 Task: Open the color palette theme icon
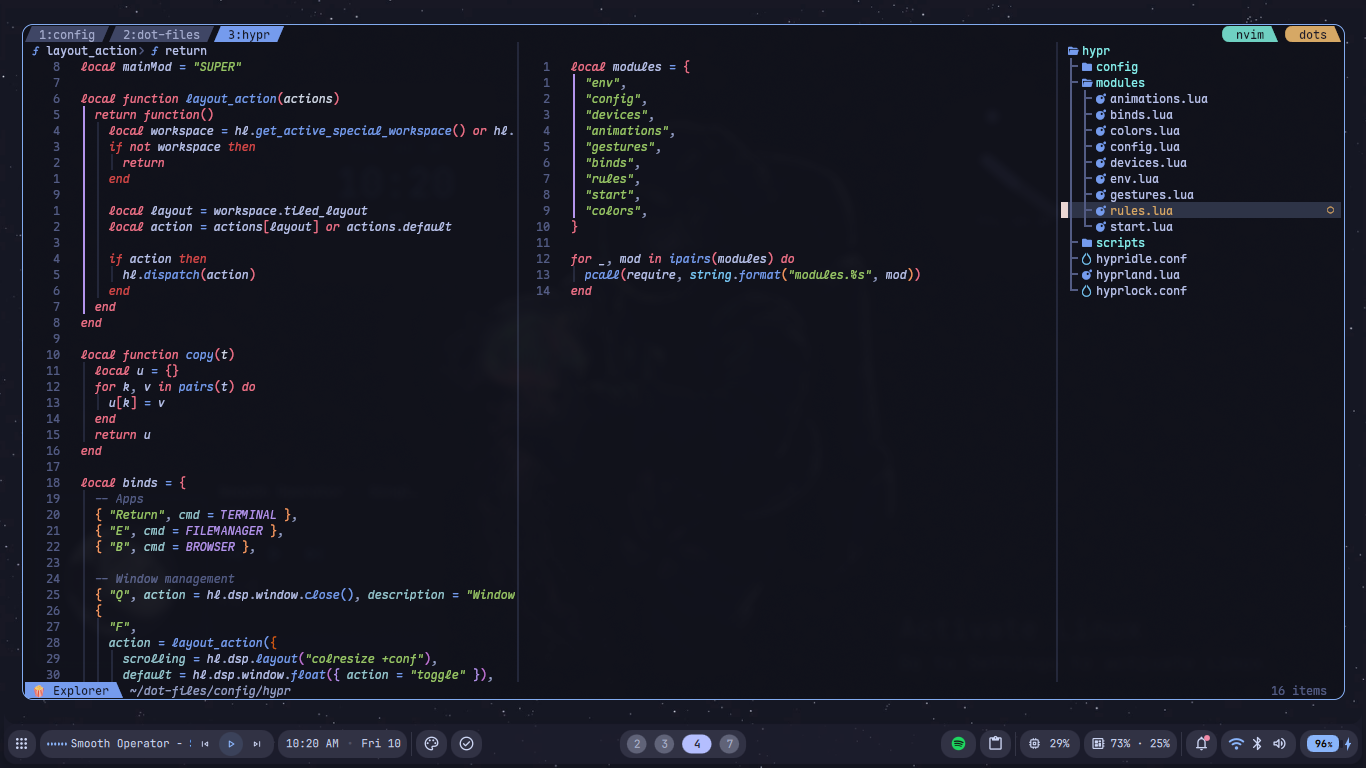click(432, 744)
